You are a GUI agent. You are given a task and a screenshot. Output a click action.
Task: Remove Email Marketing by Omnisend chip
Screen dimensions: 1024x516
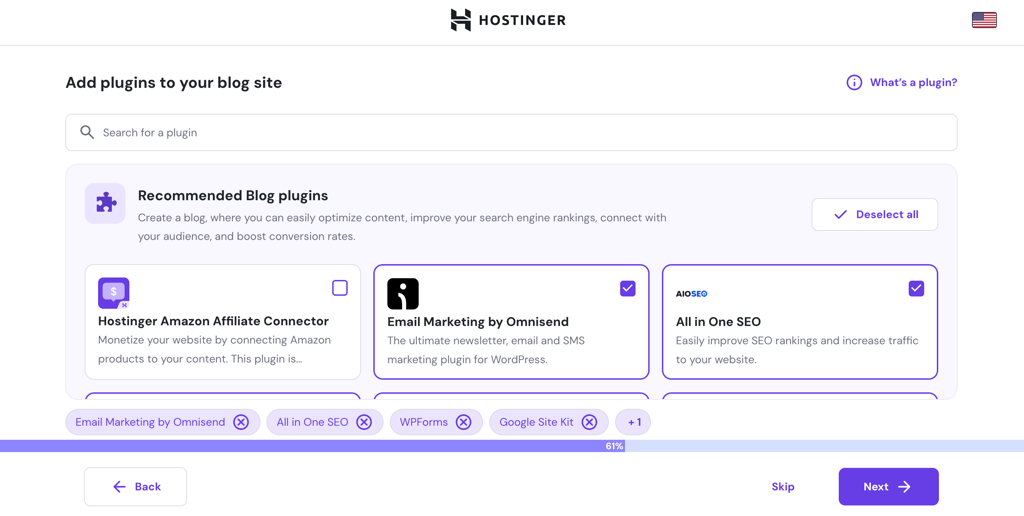[x=241, y=422]
